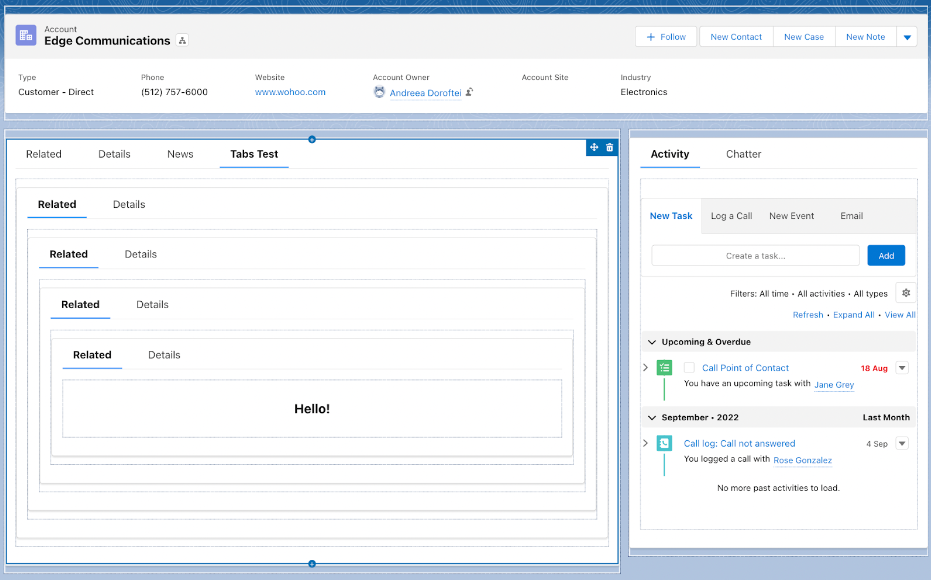The image size is (931, 580).
Task: Click the Hello! text component
Action: pyautogui.click(x=312, y=408)
